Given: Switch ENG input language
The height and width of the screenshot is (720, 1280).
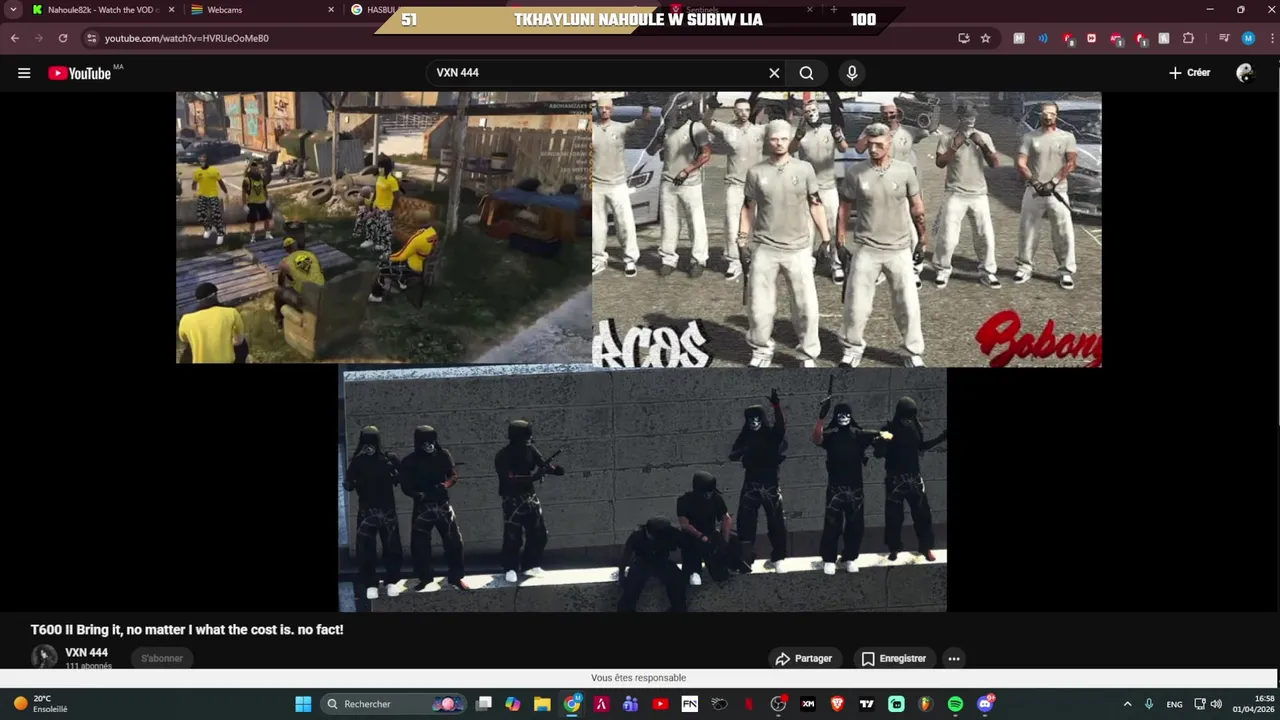Looking at the screenshot, I should point(1174,704).
